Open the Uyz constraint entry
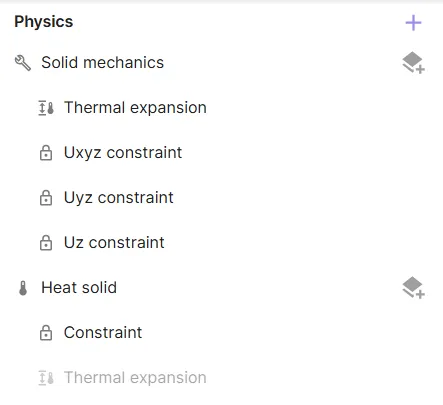This screenshot has height=405, width=443. coord(119,198)
